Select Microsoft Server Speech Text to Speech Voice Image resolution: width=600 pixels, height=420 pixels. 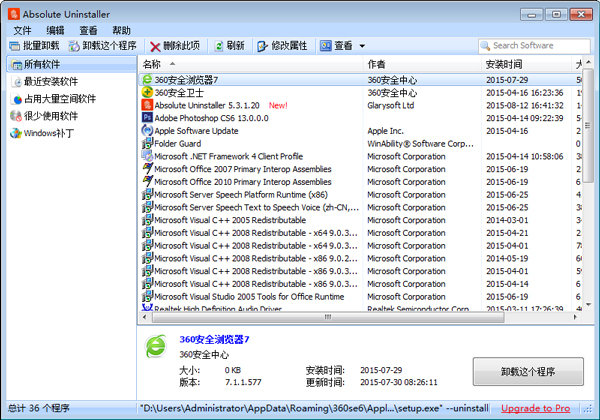point(360,207)
